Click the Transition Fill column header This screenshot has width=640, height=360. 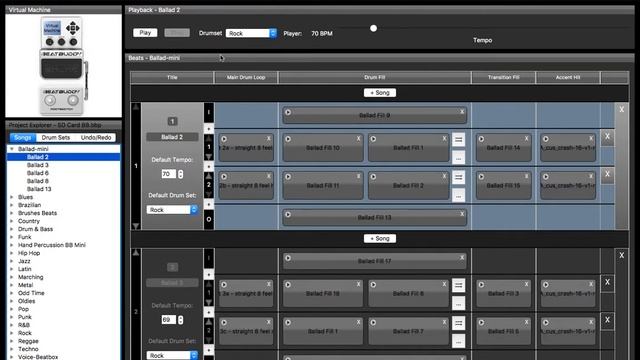(503, 77)
